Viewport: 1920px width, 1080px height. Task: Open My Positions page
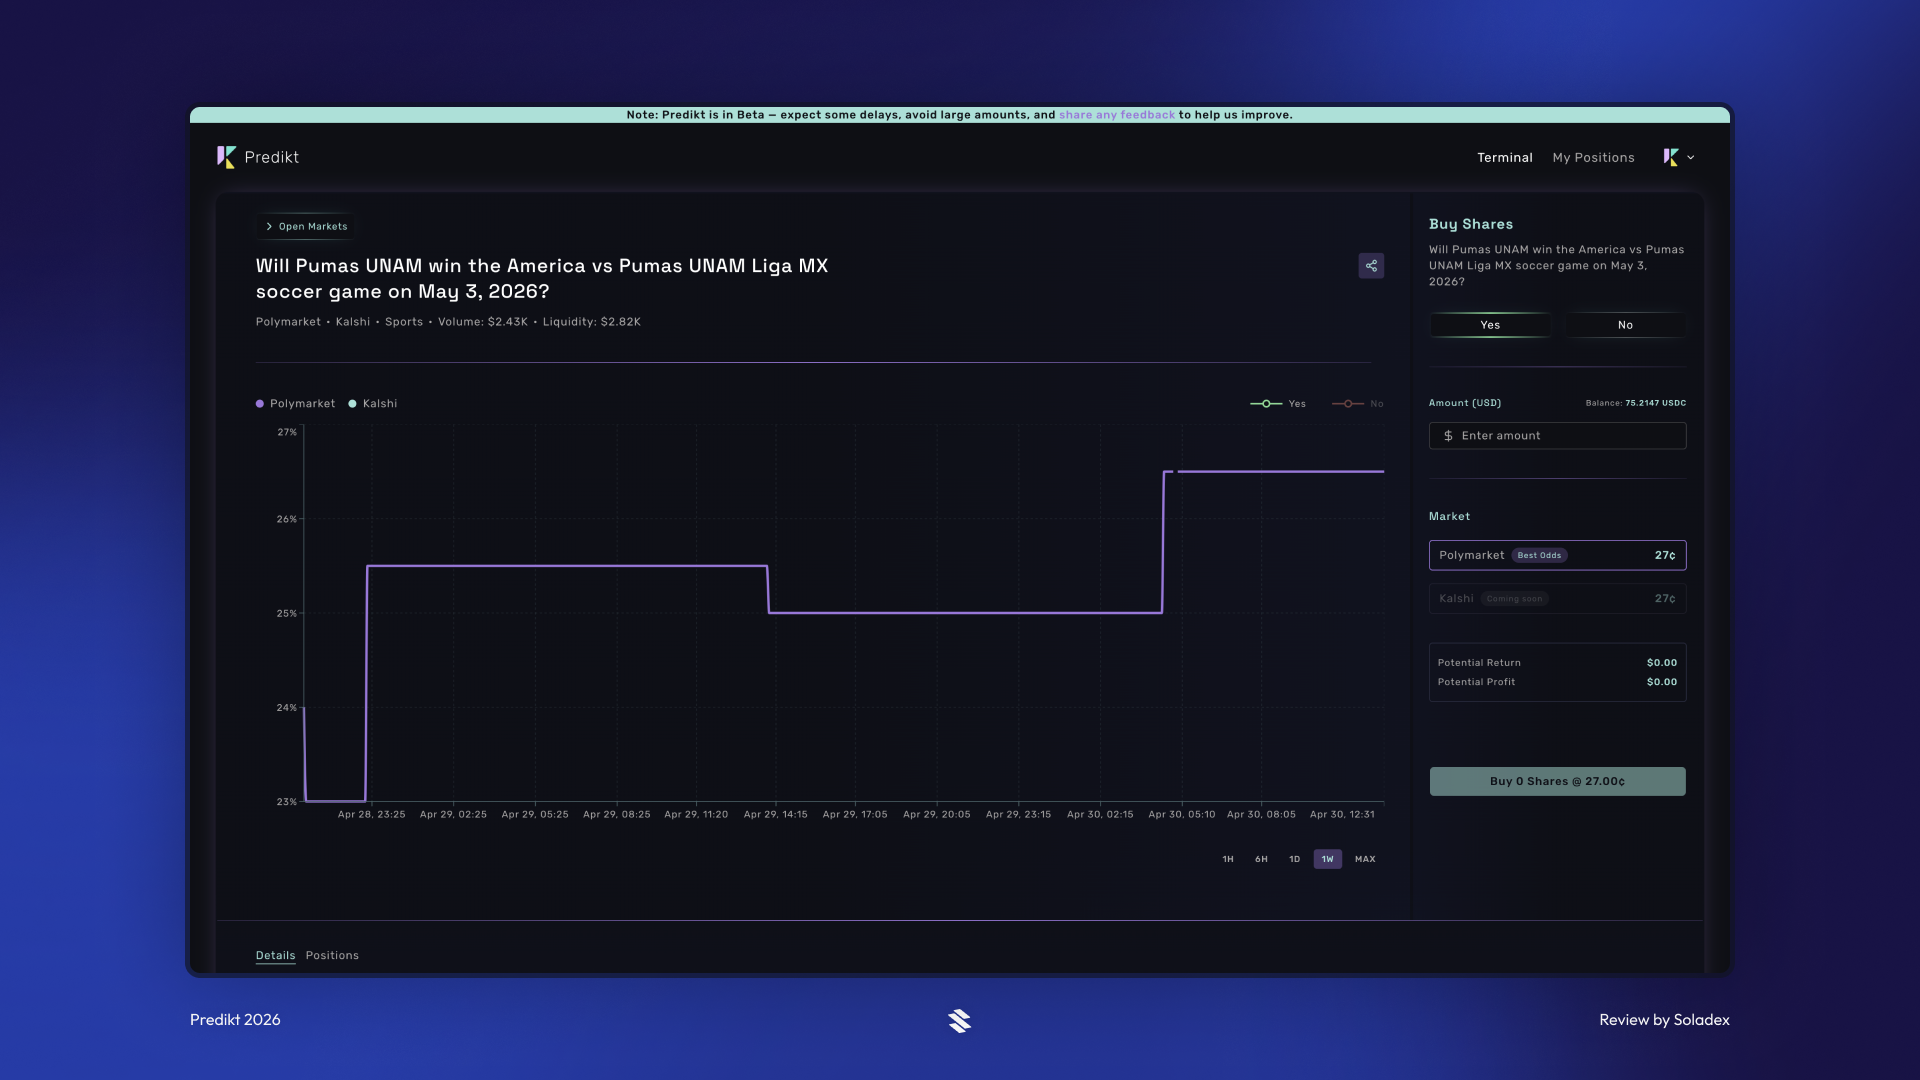(1593, 158)
